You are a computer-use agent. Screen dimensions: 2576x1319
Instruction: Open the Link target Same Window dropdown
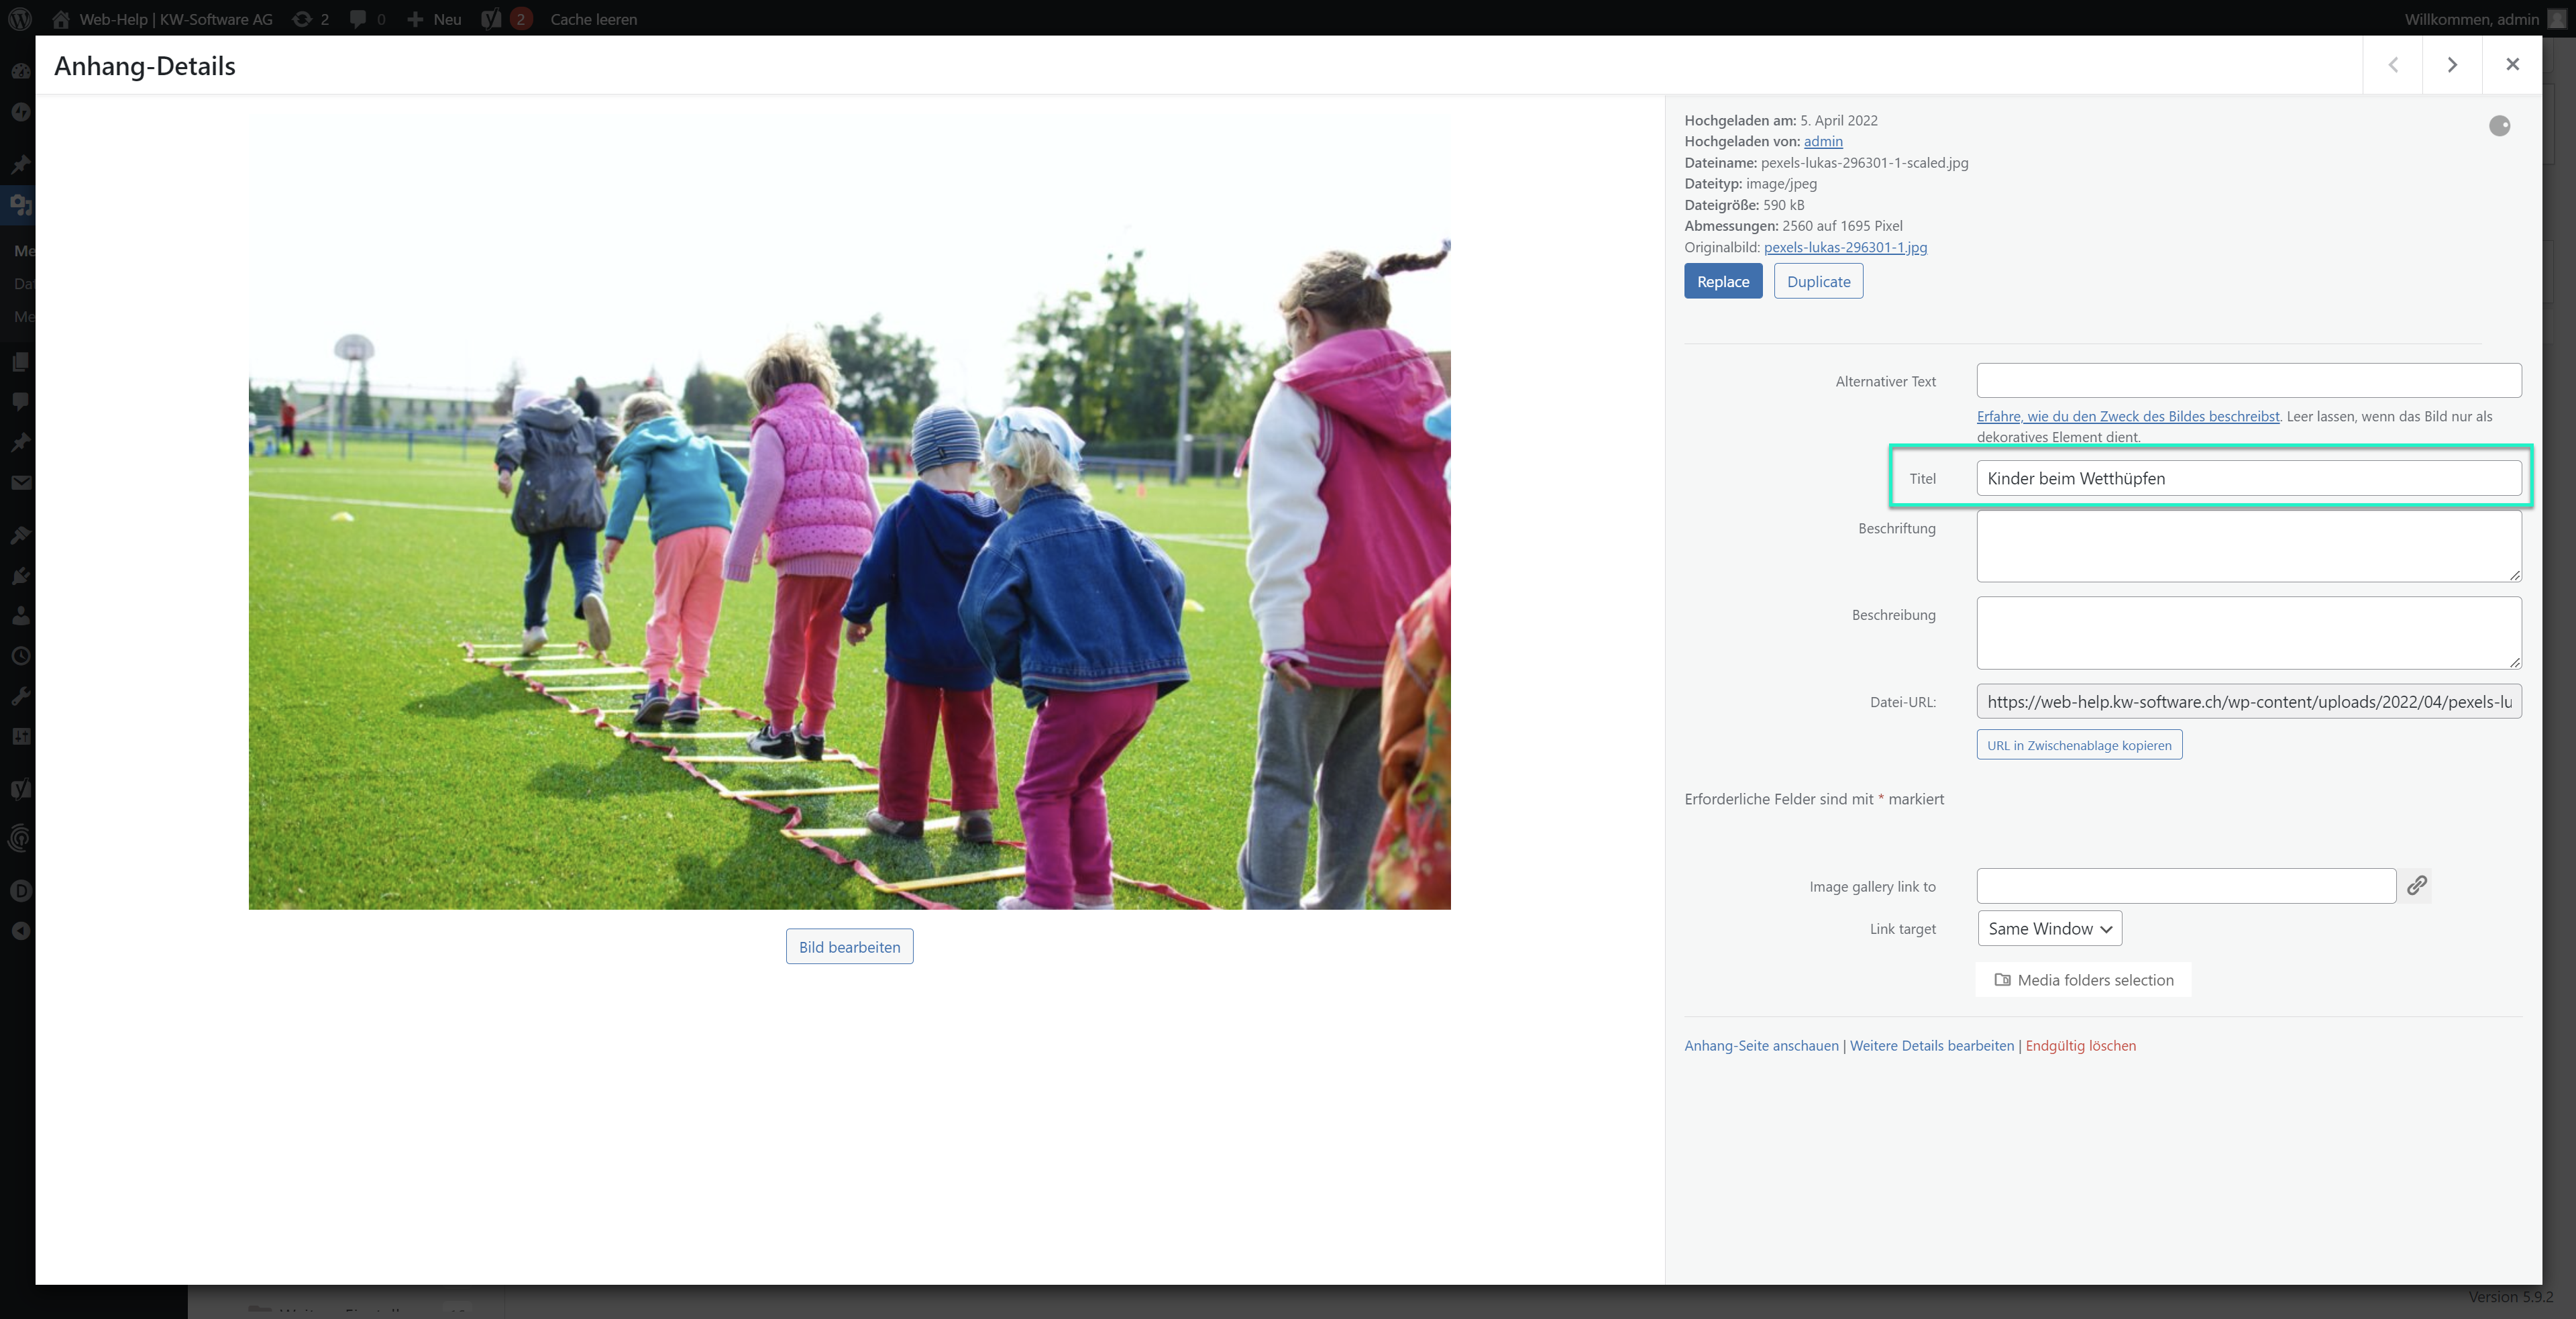point(2049,929)
